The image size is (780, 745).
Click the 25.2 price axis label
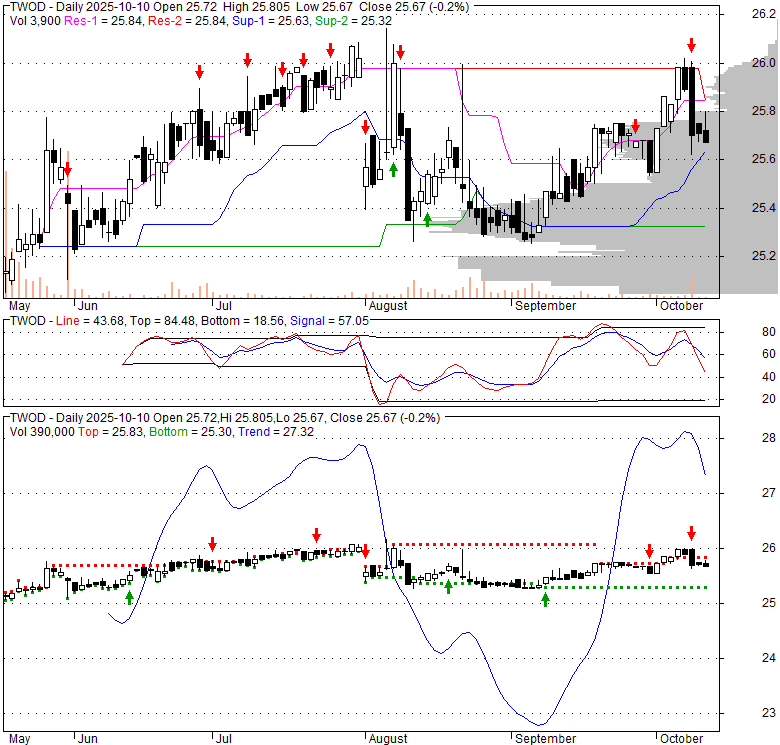click(x=764, y=256)
